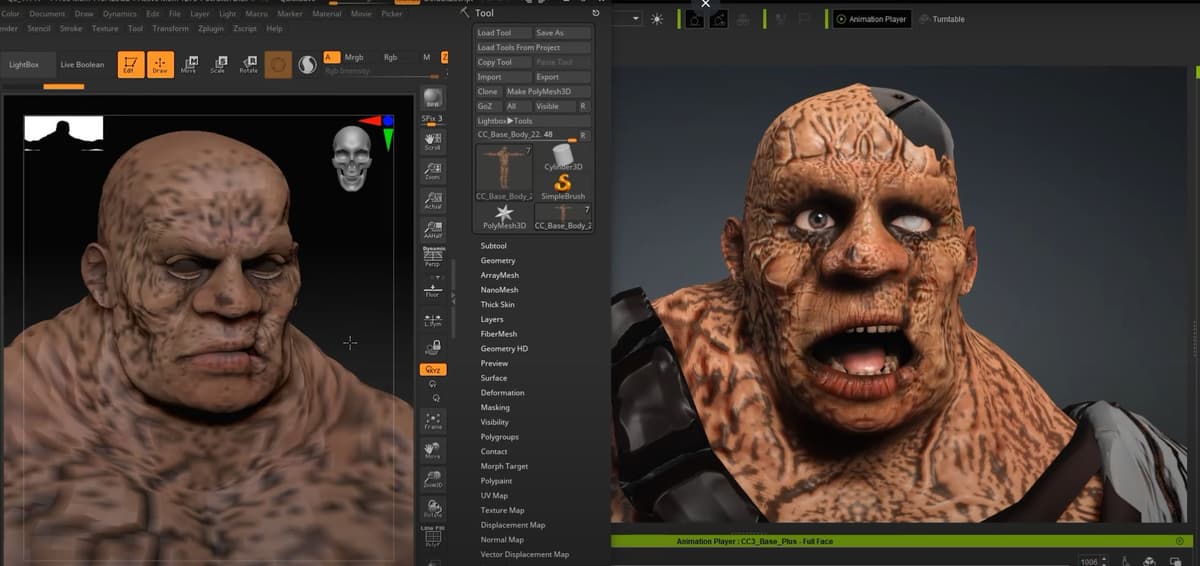
Task: Choose the Move transform icon
Action: 189,64
